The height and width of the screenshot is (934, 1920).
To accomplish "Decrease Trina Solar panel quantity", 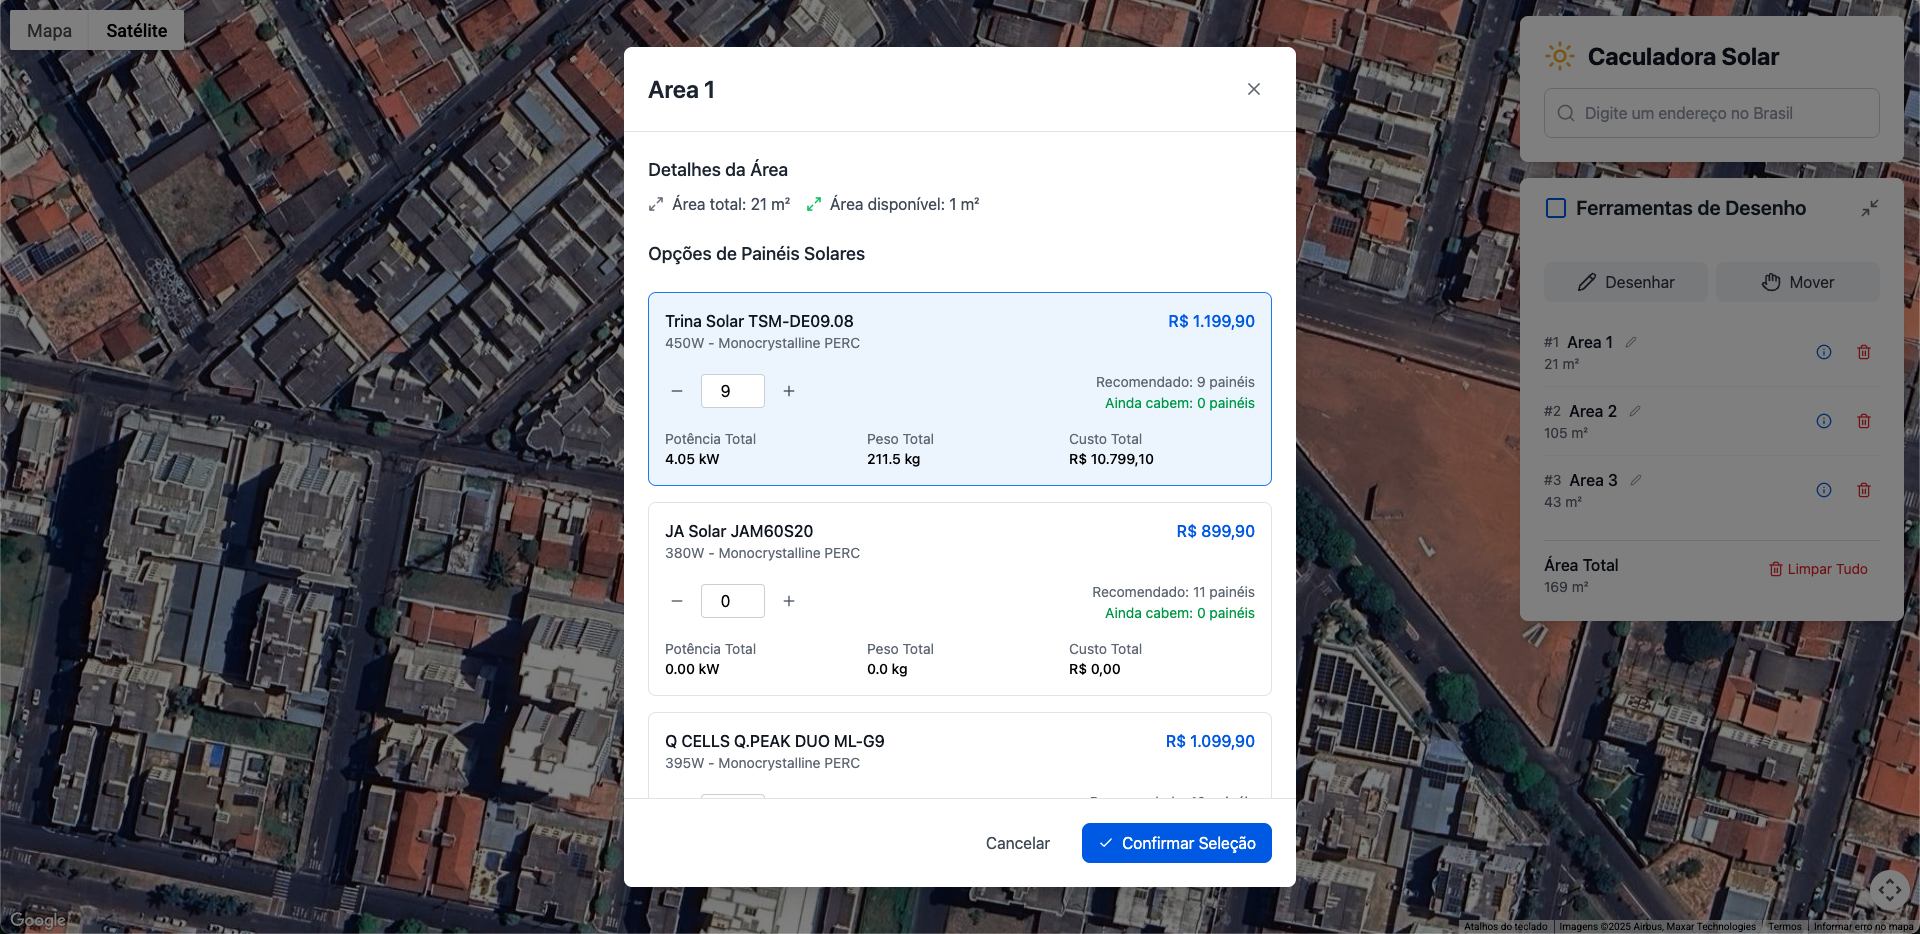I will pyautogui.click(x=677, y=391).
